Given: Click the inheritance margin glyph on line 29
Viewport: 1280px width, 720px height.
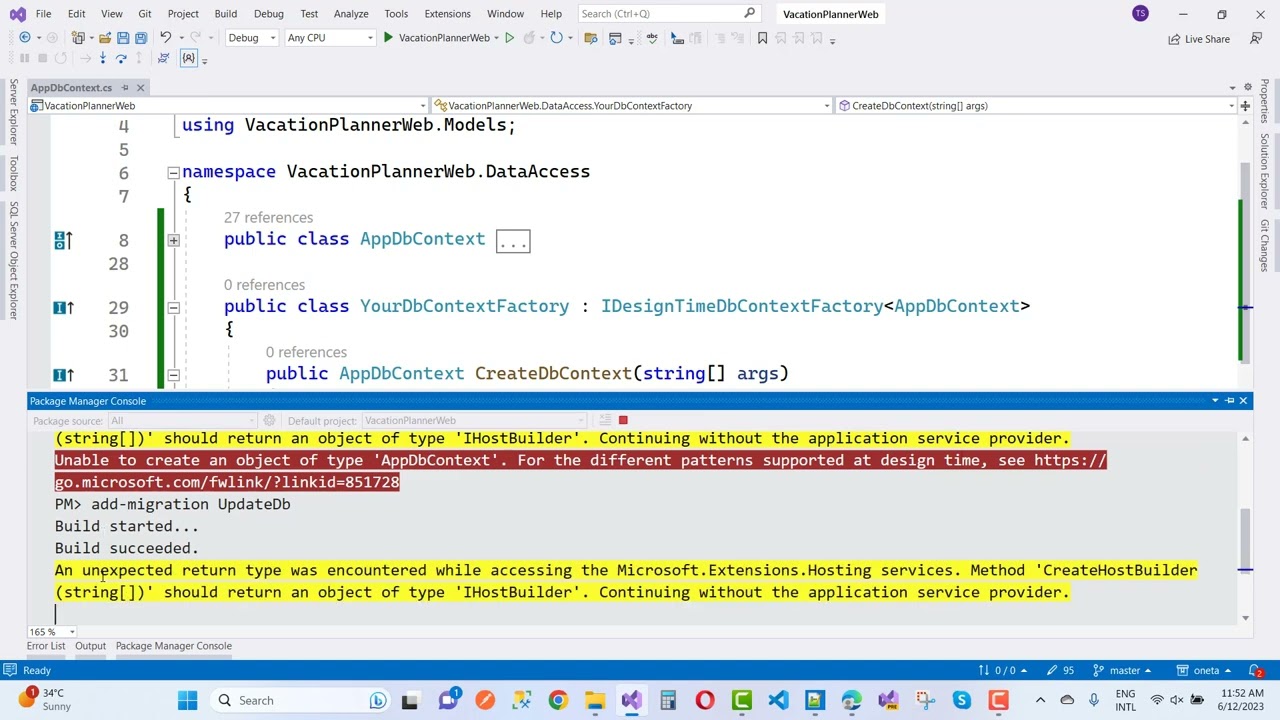Looking at the screenshot, I should (63, 307).
